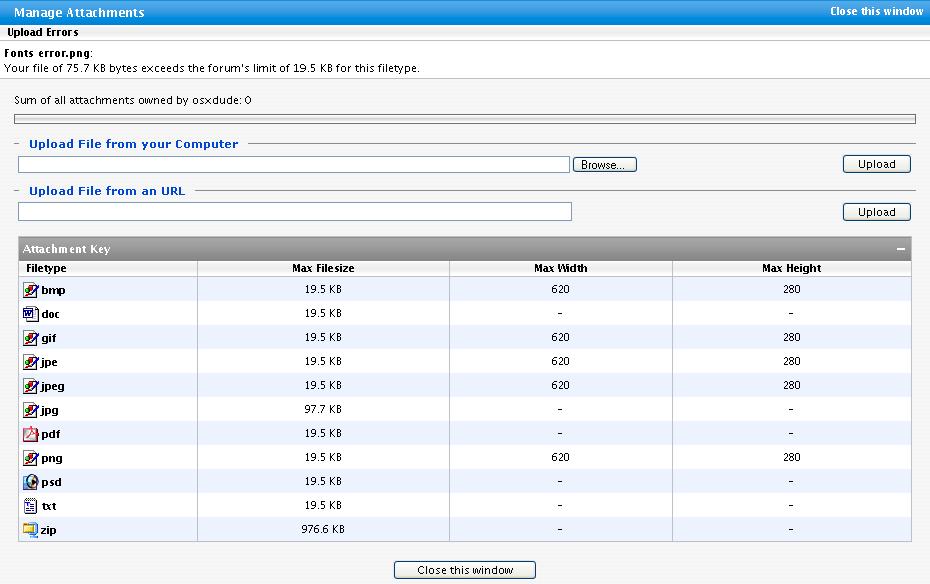Click the jpg filetype icon
The height and width of the screenshot is (584, 930).
click(30, 410)
